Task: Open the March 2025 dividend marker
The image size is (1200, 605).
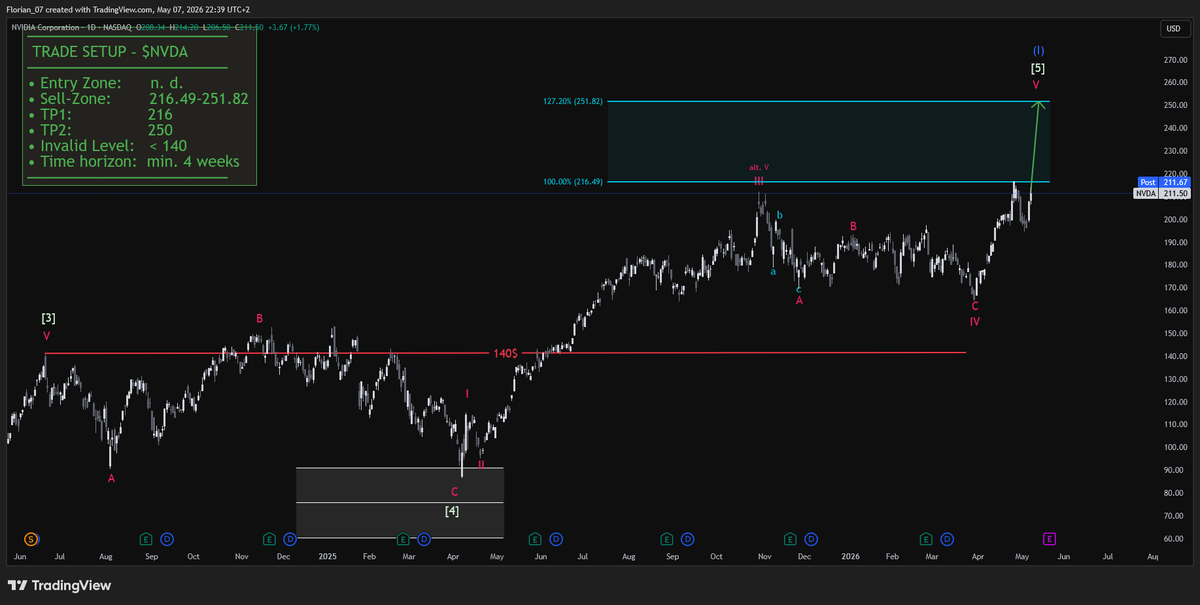Action: [x=424, y=538]
